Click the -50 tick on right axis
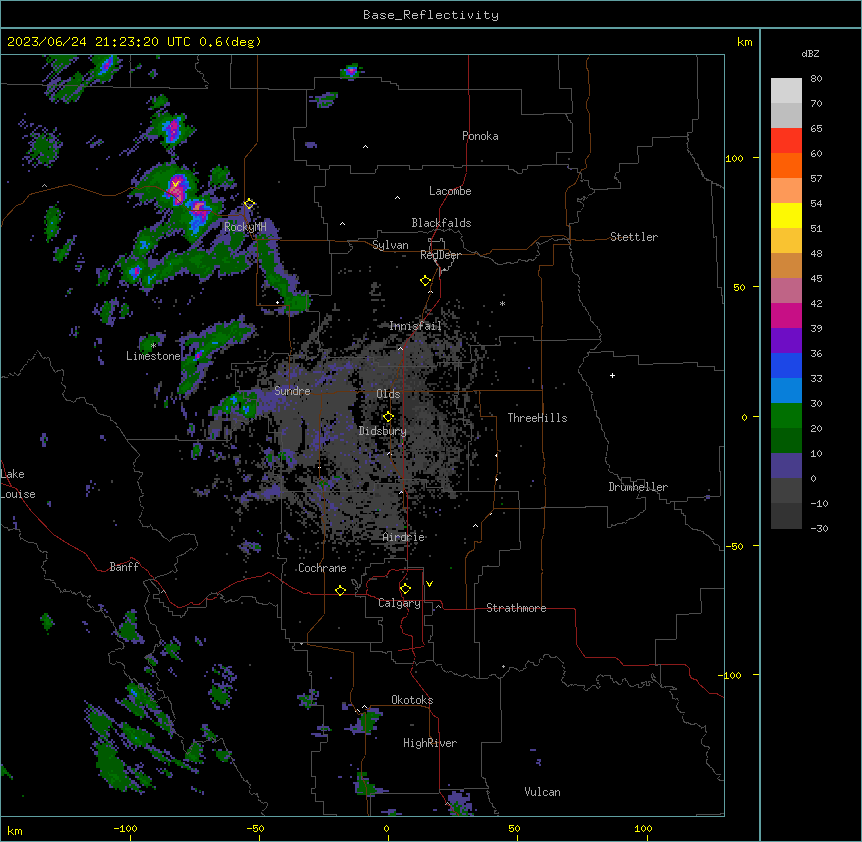The image size is (862, 842). coord(734,546)
